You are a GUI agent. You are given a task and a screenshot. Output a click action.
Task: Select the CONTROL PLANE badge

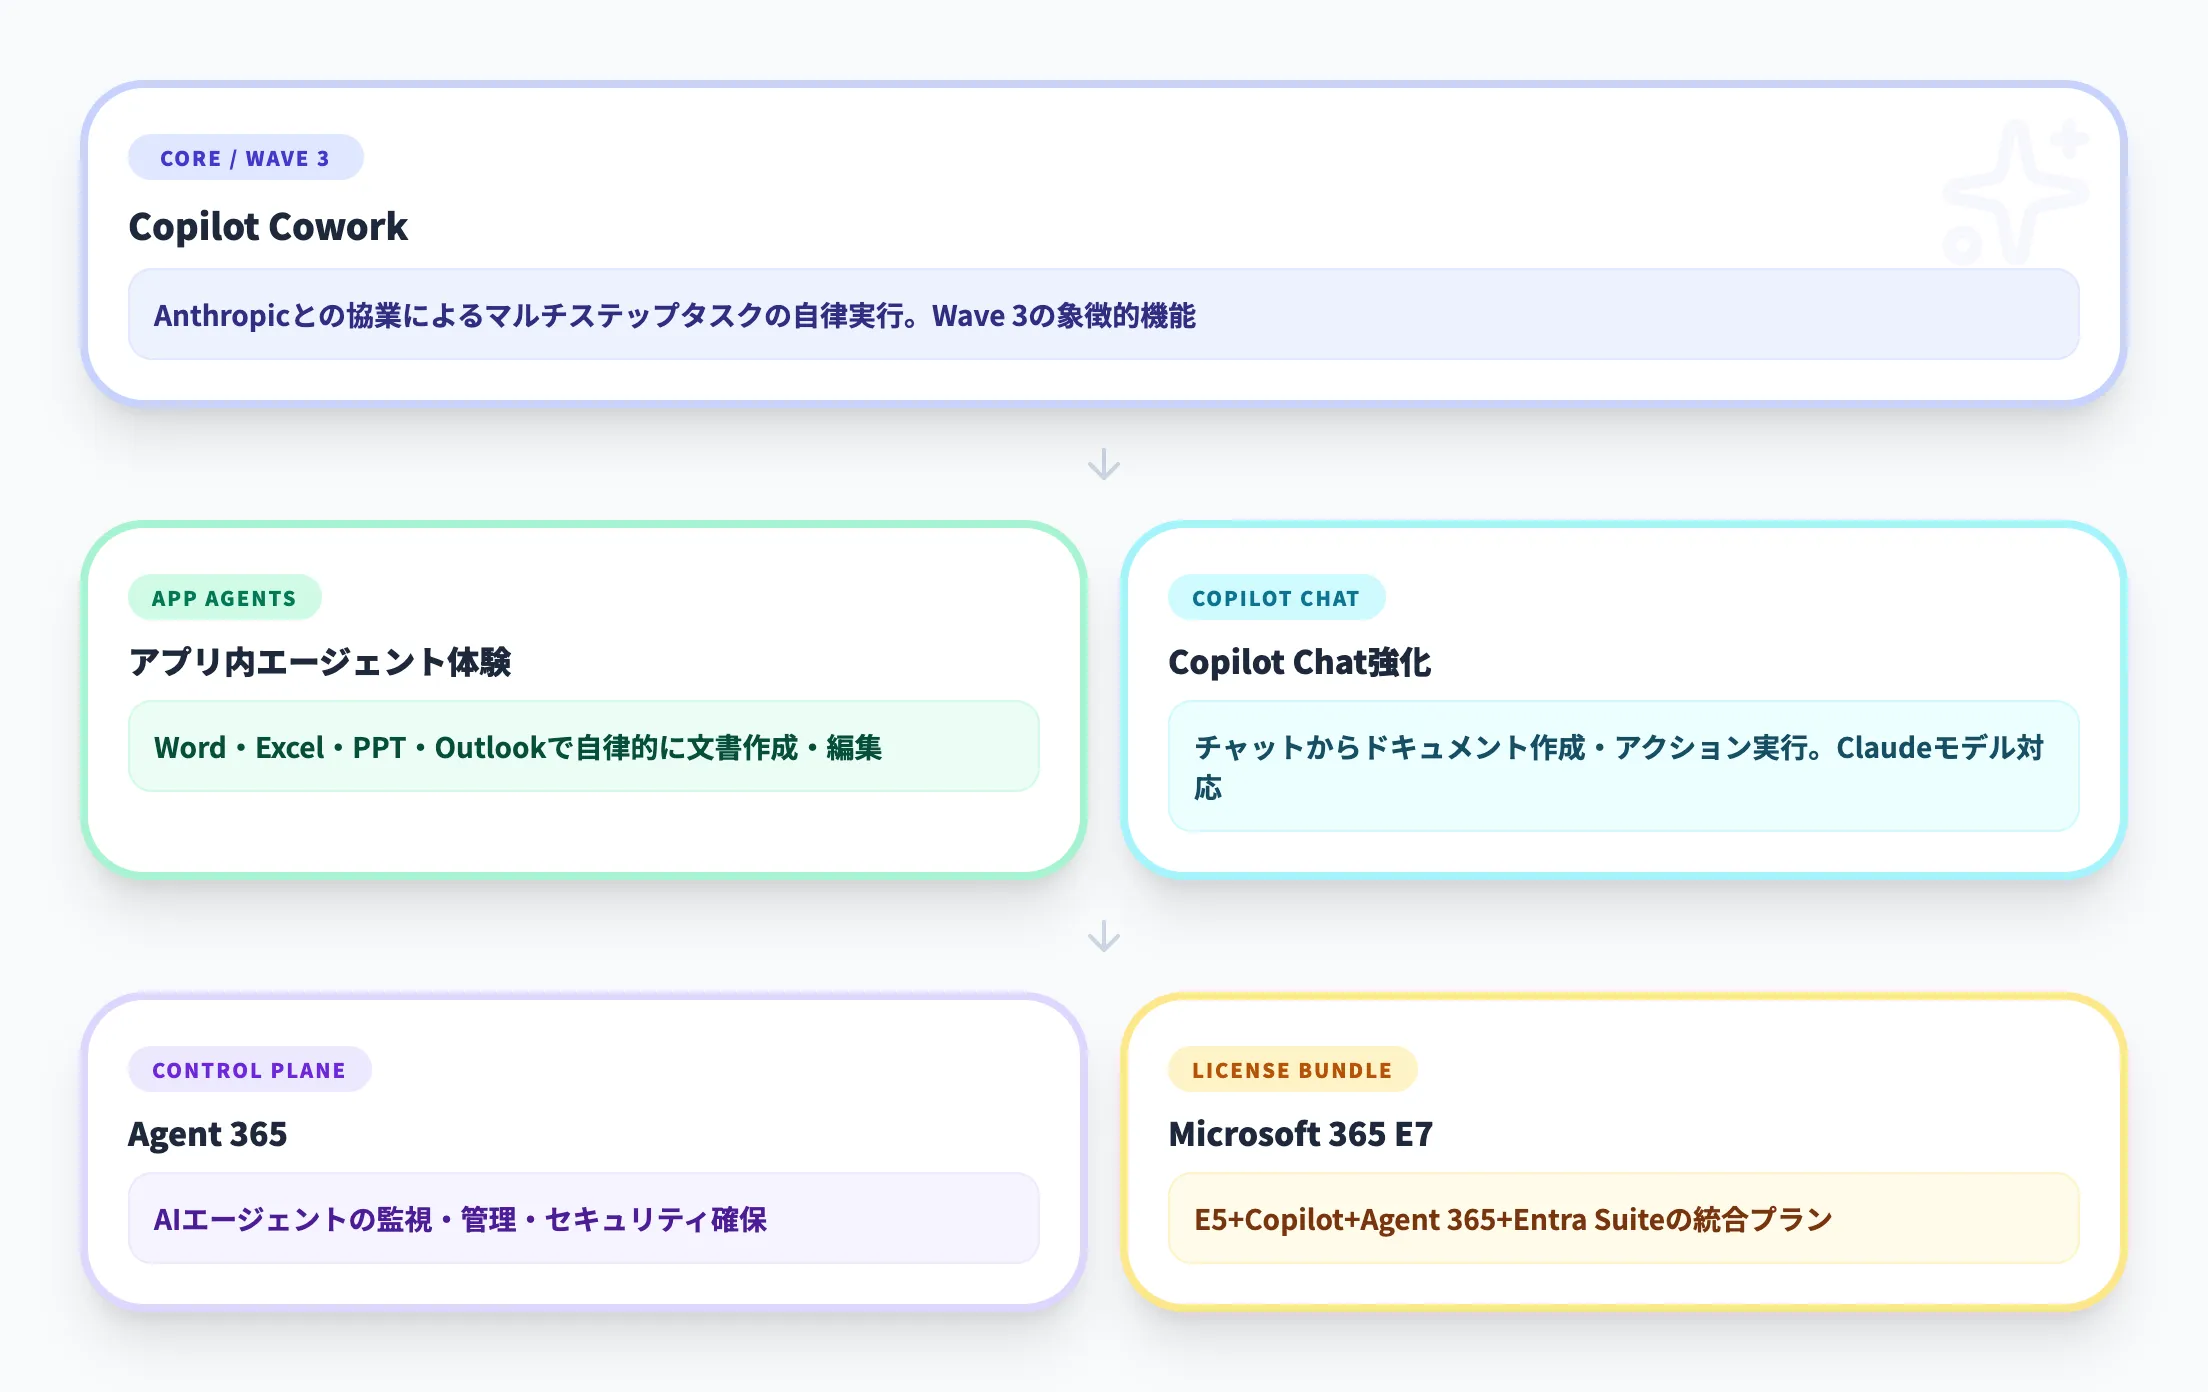[x=249, y=1070]
